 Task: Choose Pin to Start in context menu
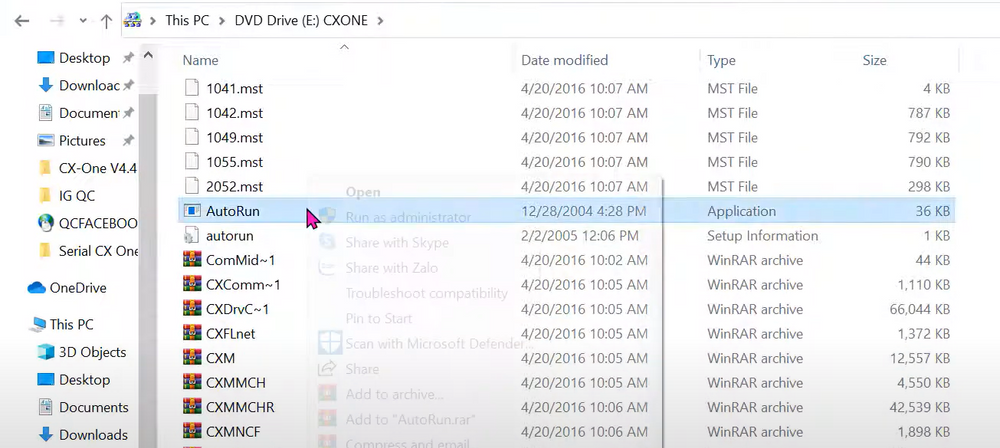click(x=379, y=318)
